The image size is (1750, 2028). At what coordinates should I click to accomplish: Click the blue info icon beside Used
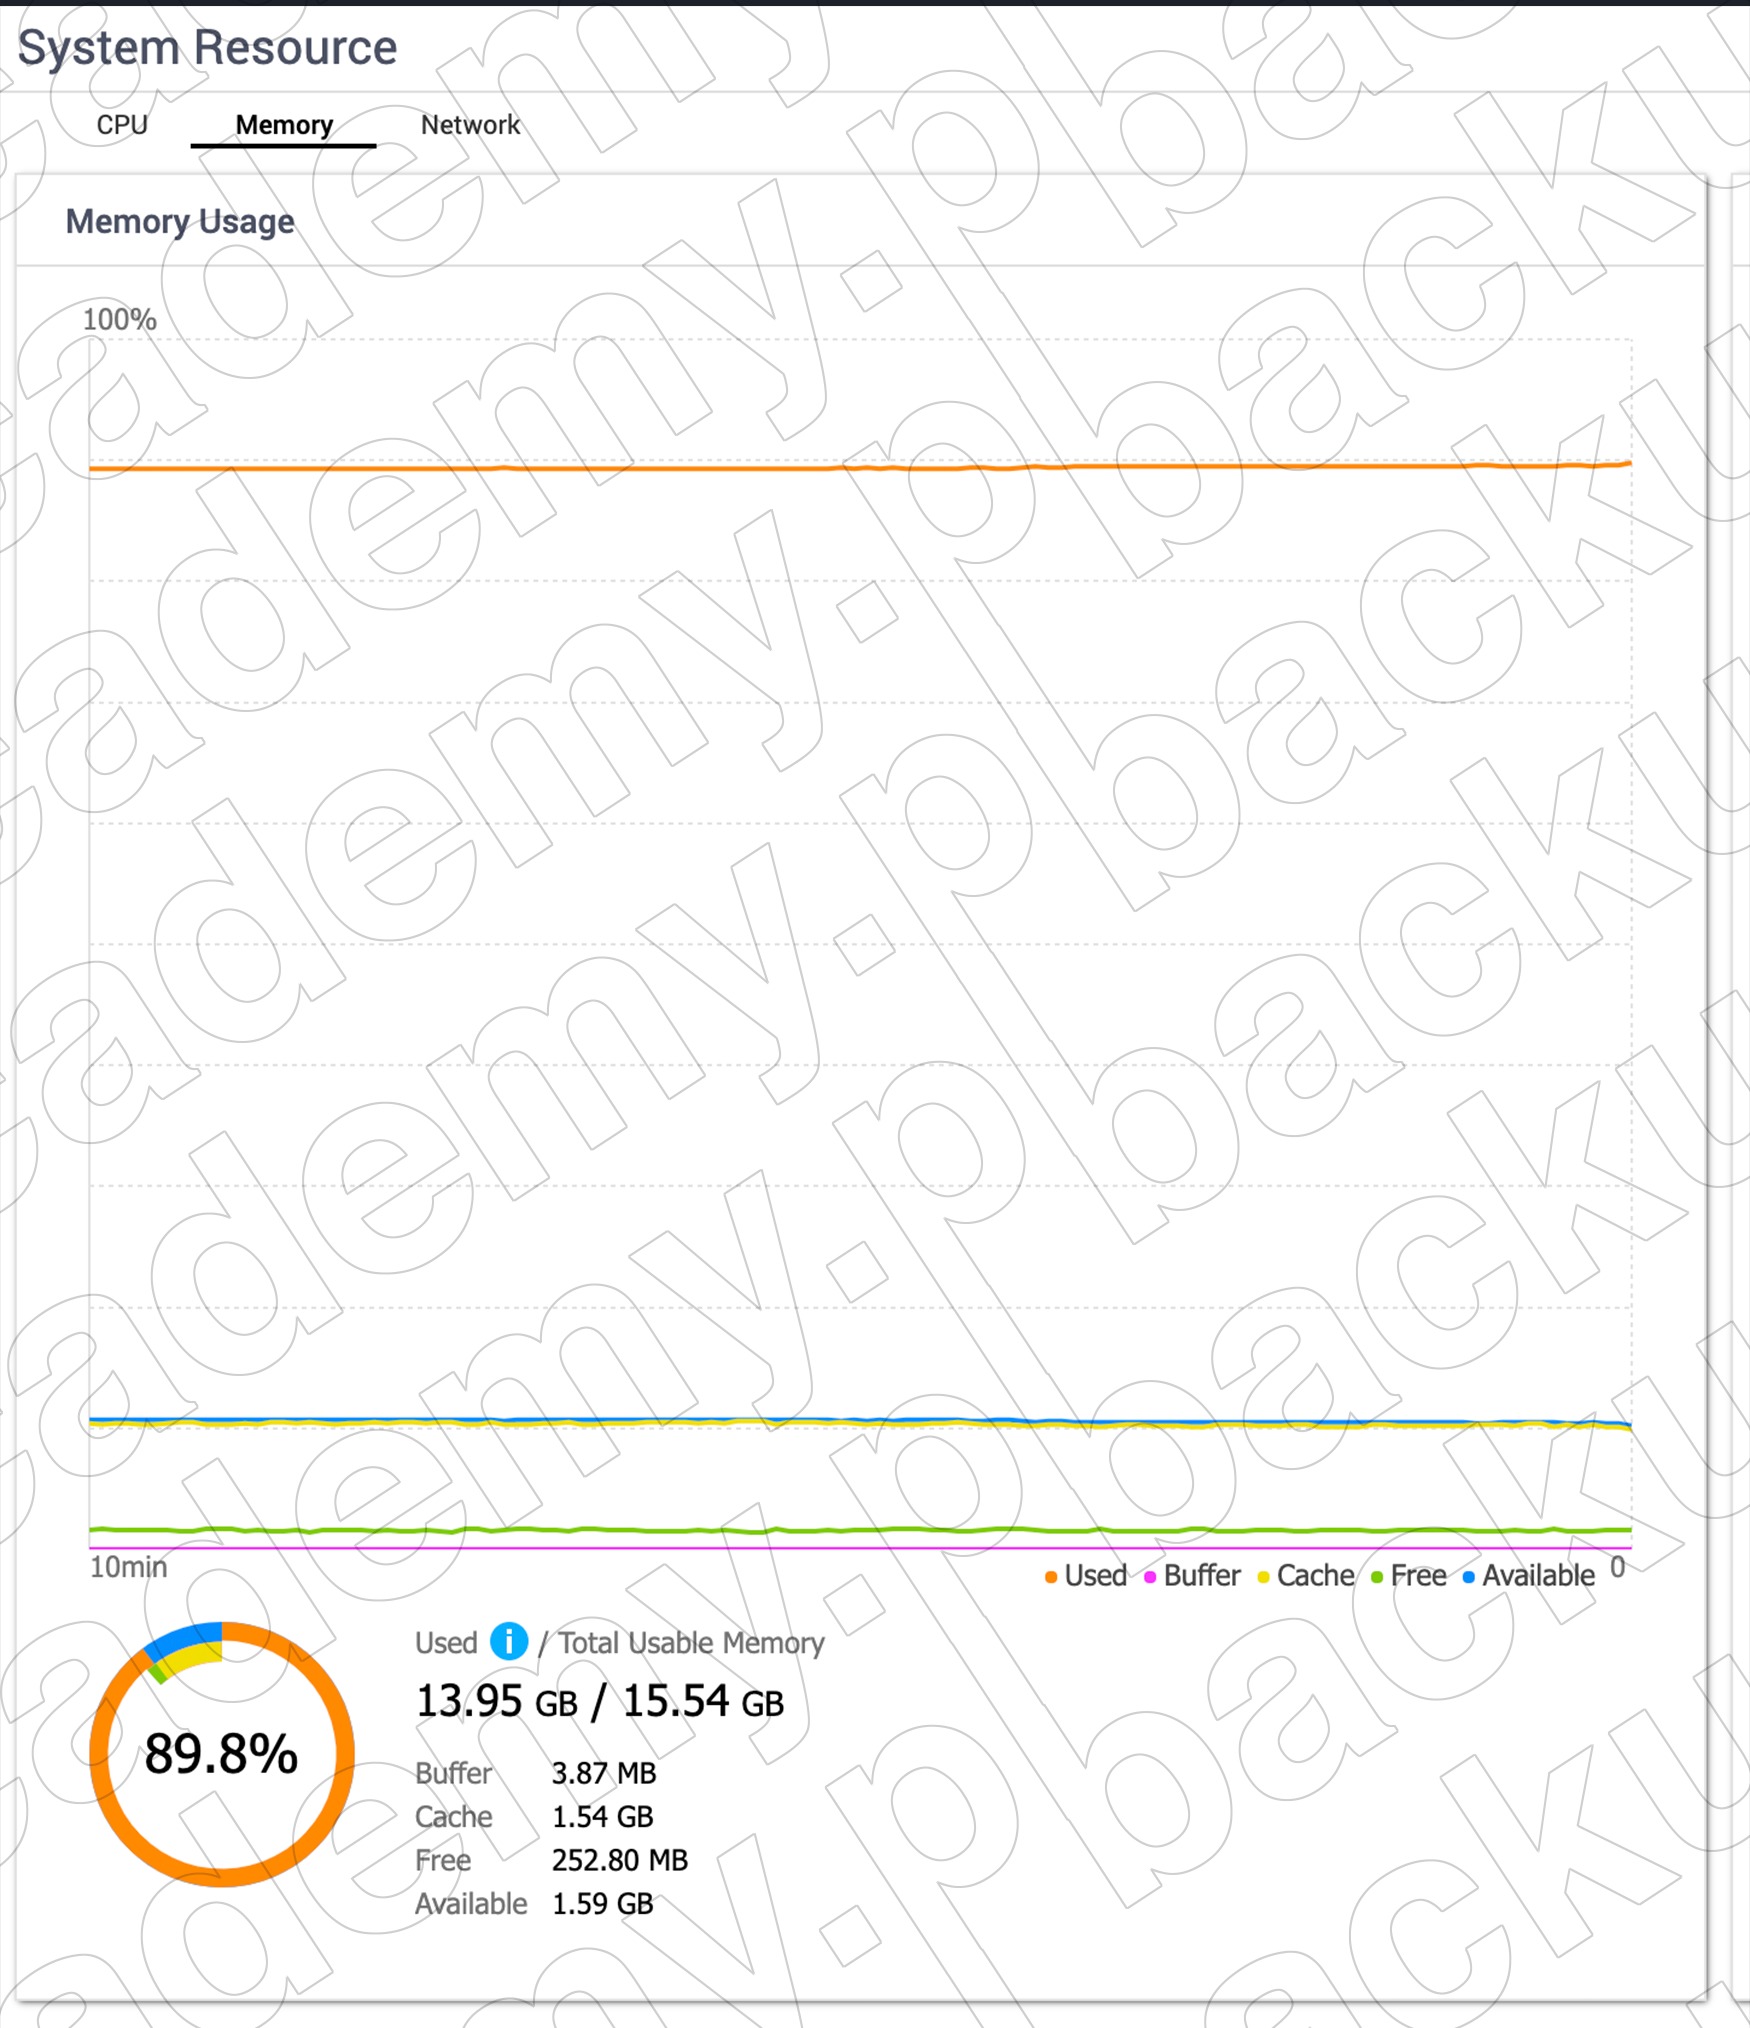(x=509, y=1641)
